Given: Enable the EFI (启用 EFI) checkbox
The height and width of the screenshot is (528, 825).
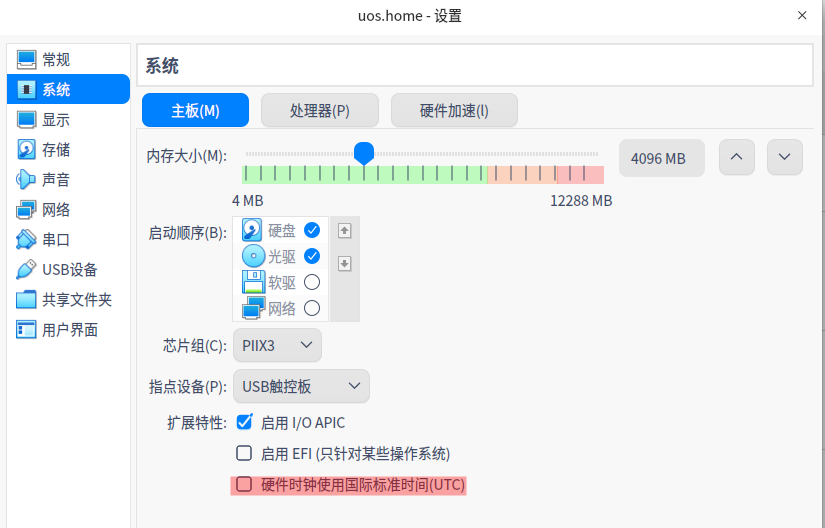Looking at the screenshot, I should click(244, 453).
